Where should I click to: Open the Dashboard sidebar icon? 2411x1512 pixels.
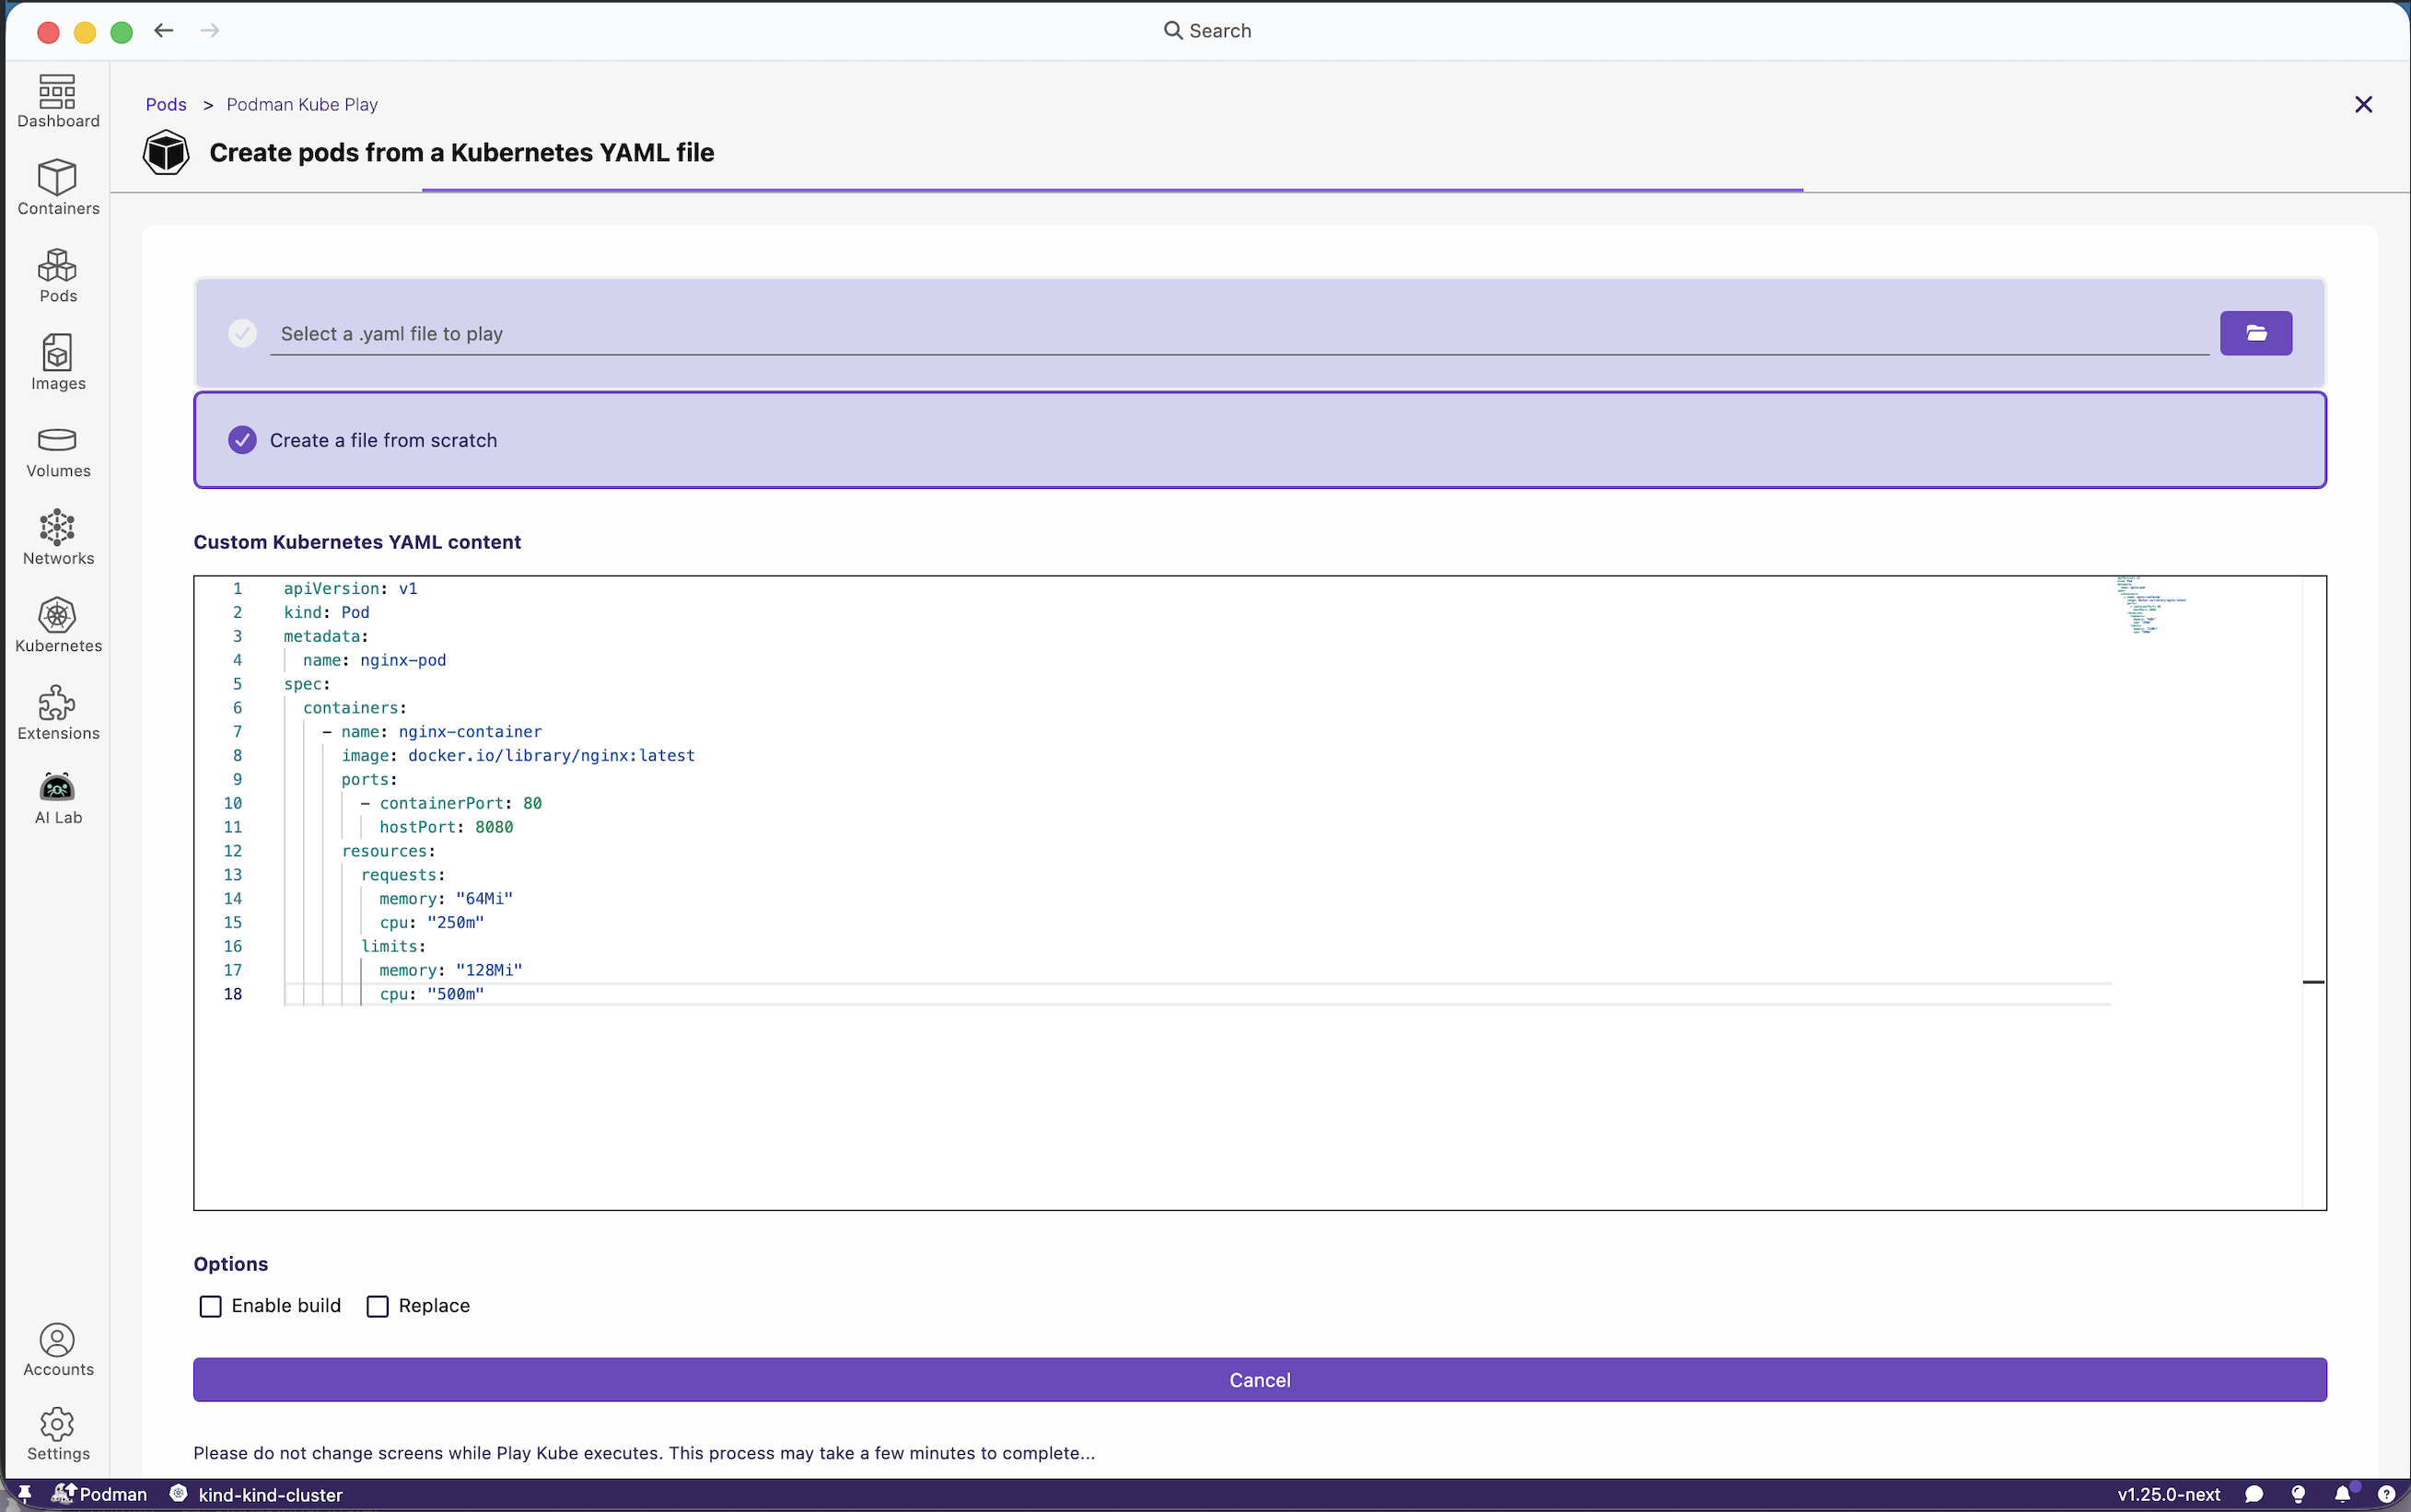(58, 101)
